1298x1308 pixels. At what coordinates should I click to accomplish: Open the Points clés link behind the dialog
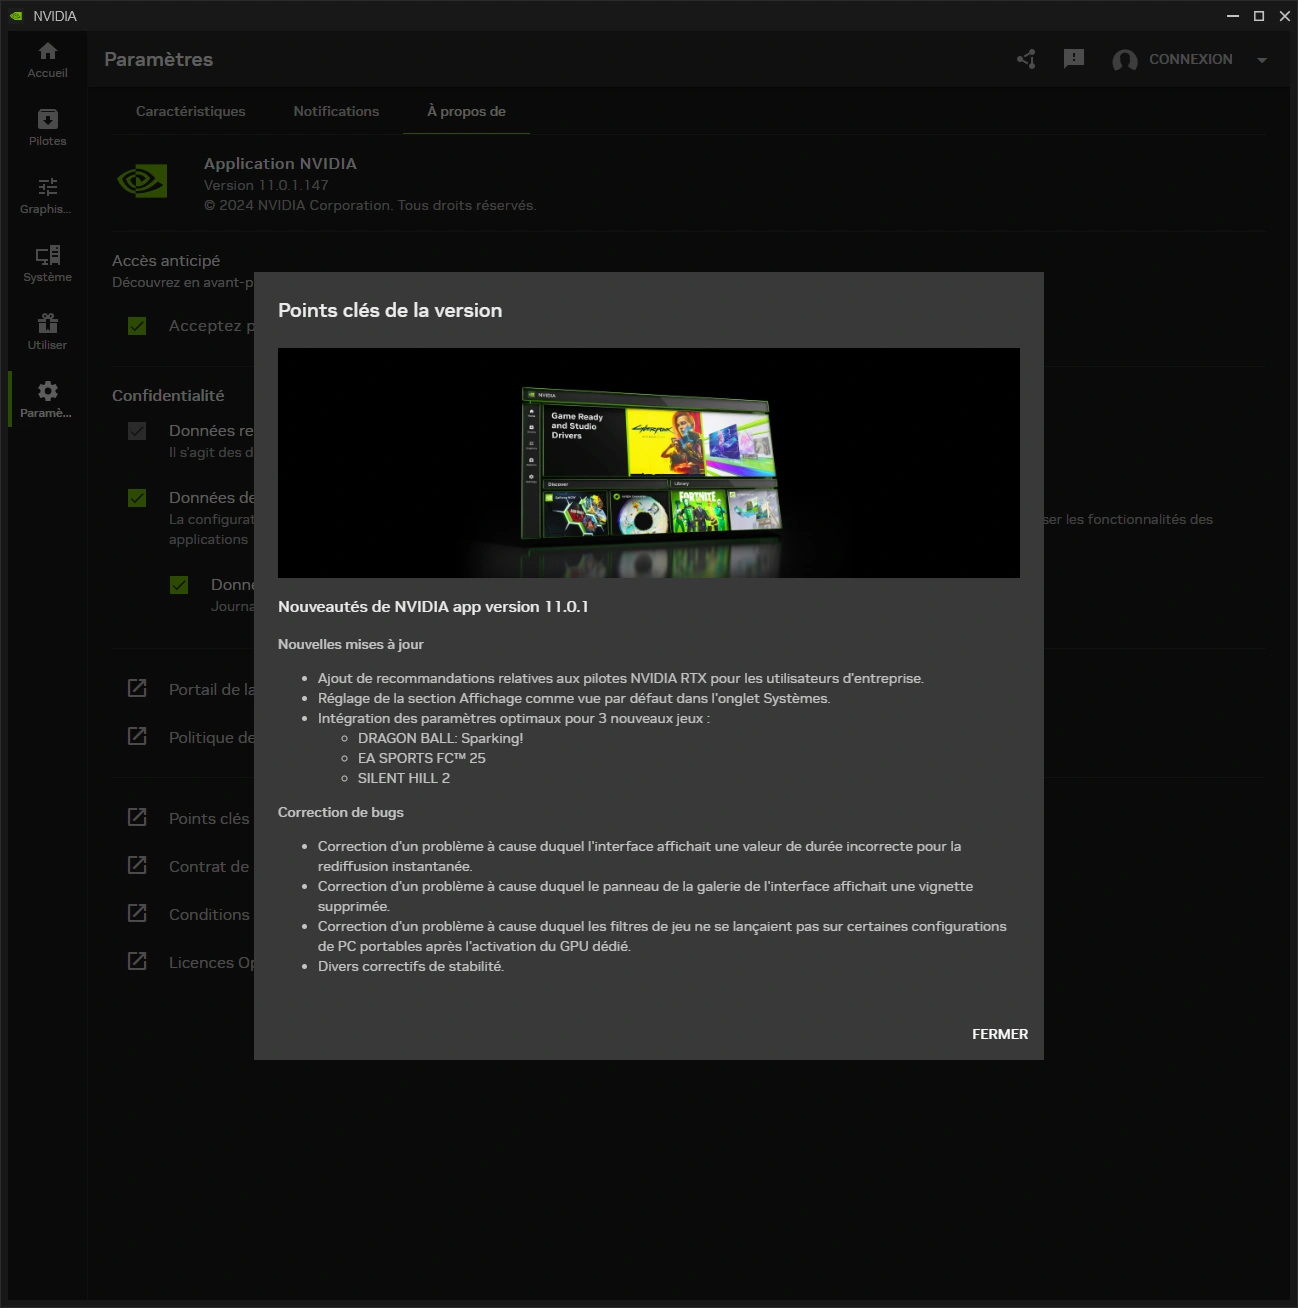[209, 818]
